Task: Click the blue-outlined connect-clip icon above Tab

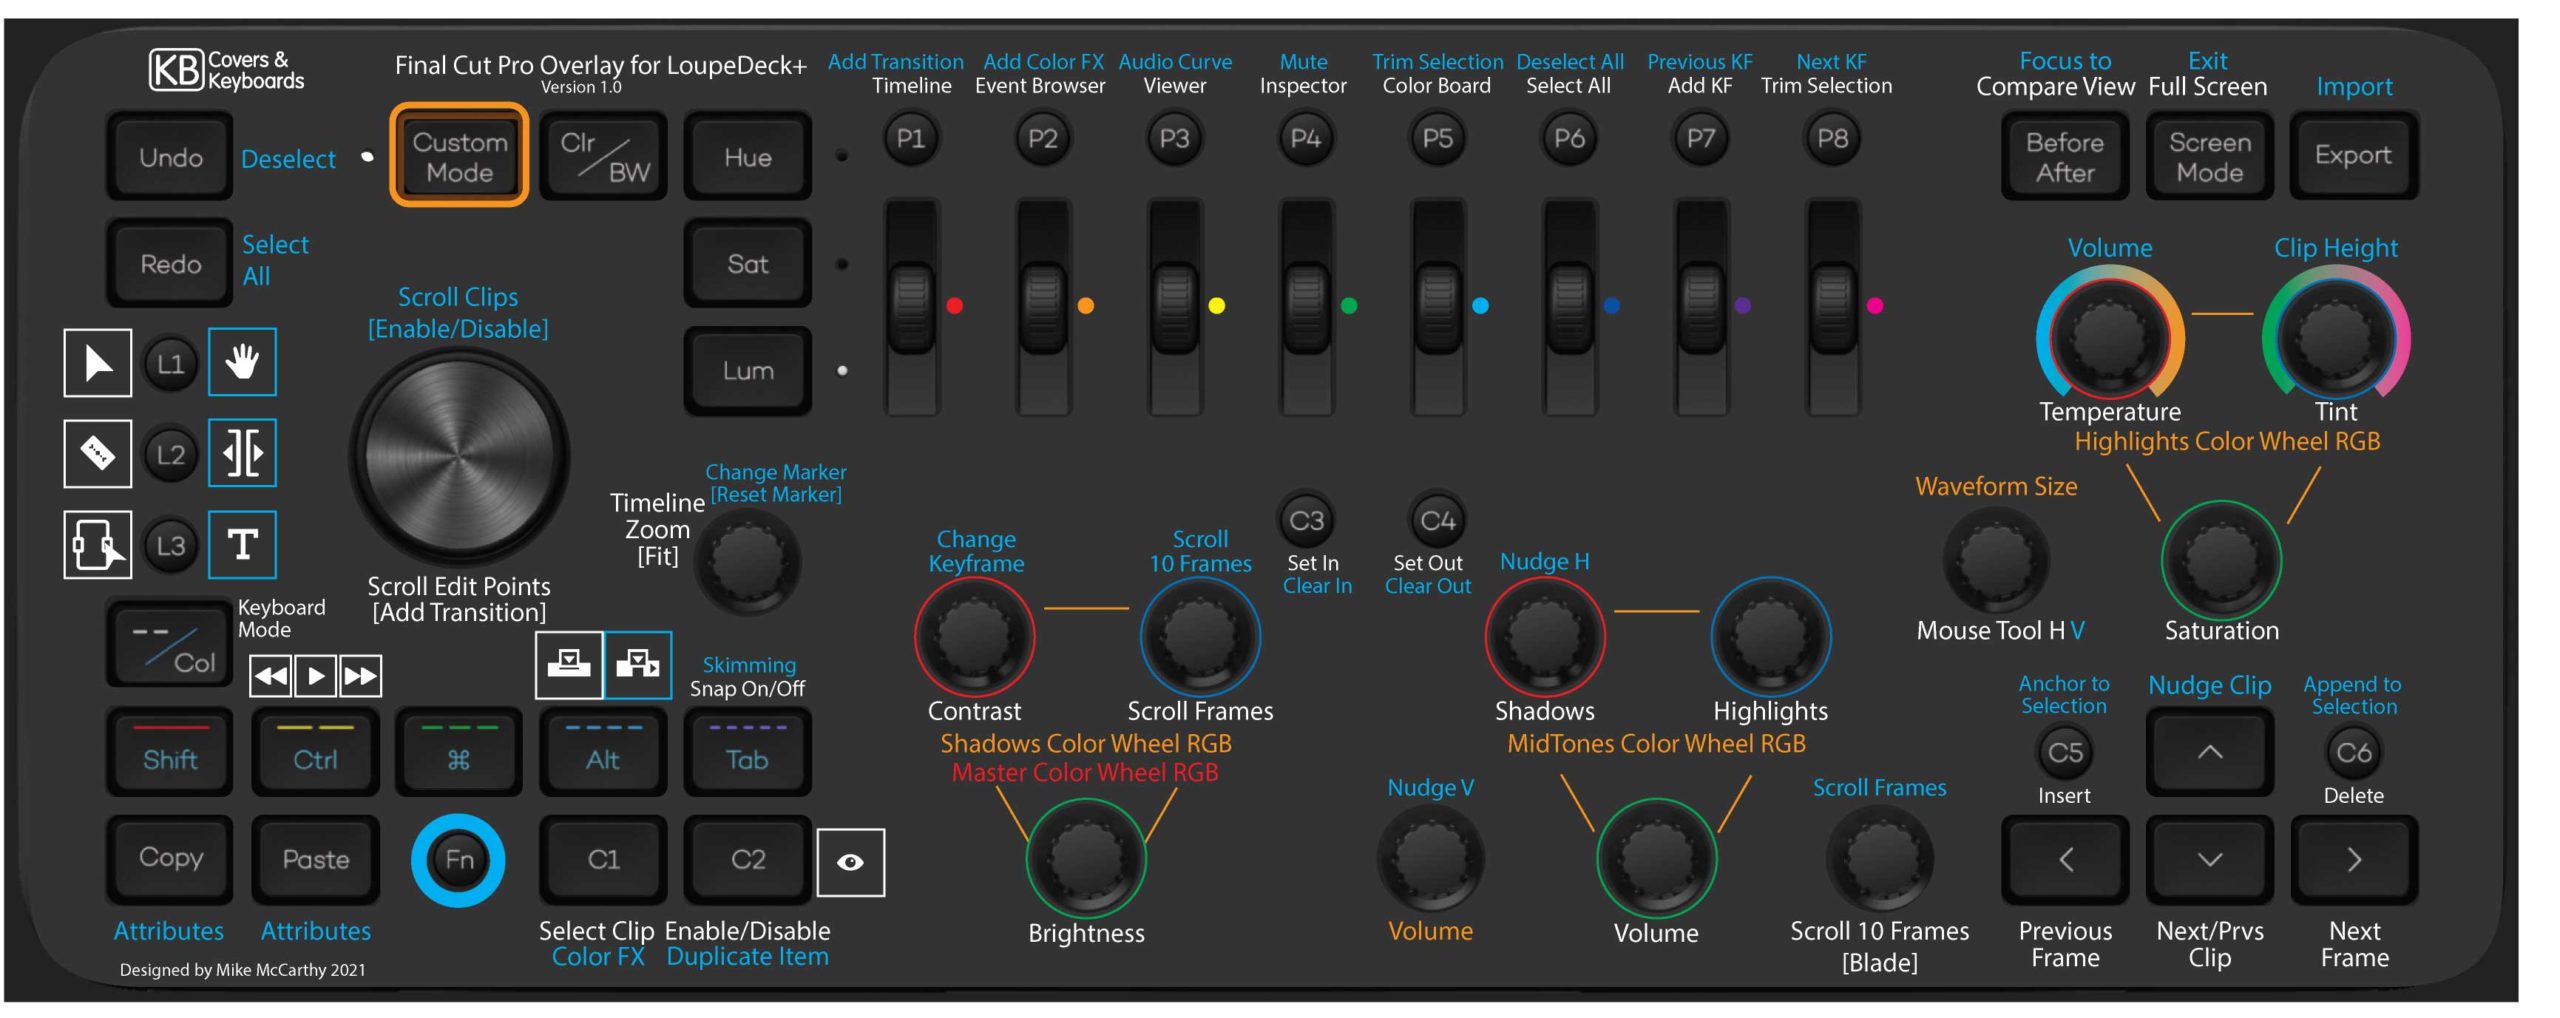Action: coord(638,665)
